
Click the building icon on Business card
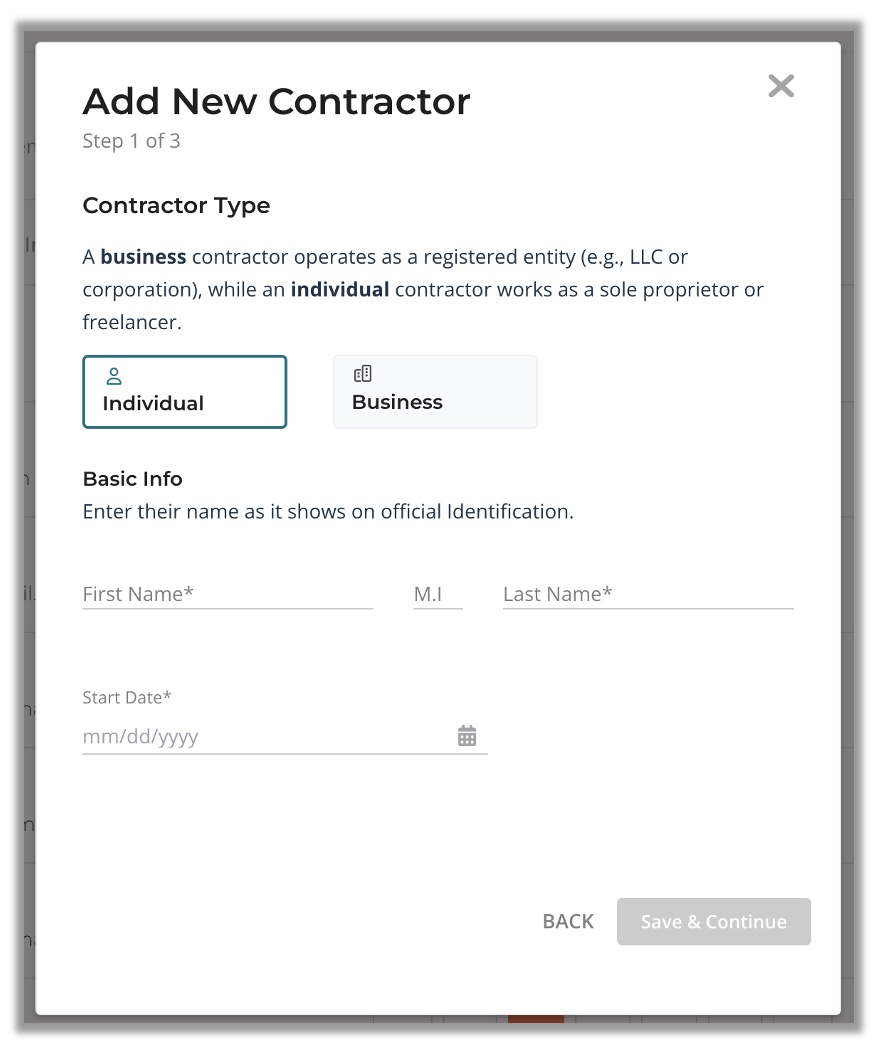pyautogui.click(x=363, y=374)
